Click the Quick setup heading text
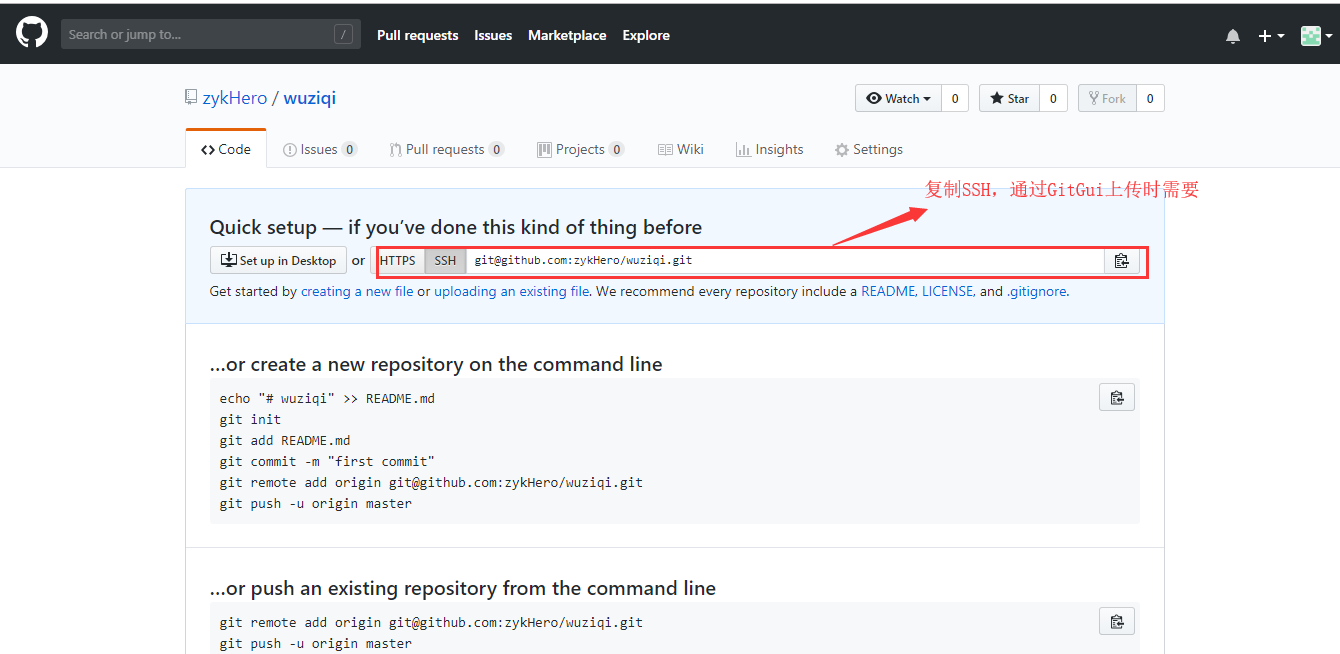Viewport: 1340px width, 654px height. pos(456,227)
